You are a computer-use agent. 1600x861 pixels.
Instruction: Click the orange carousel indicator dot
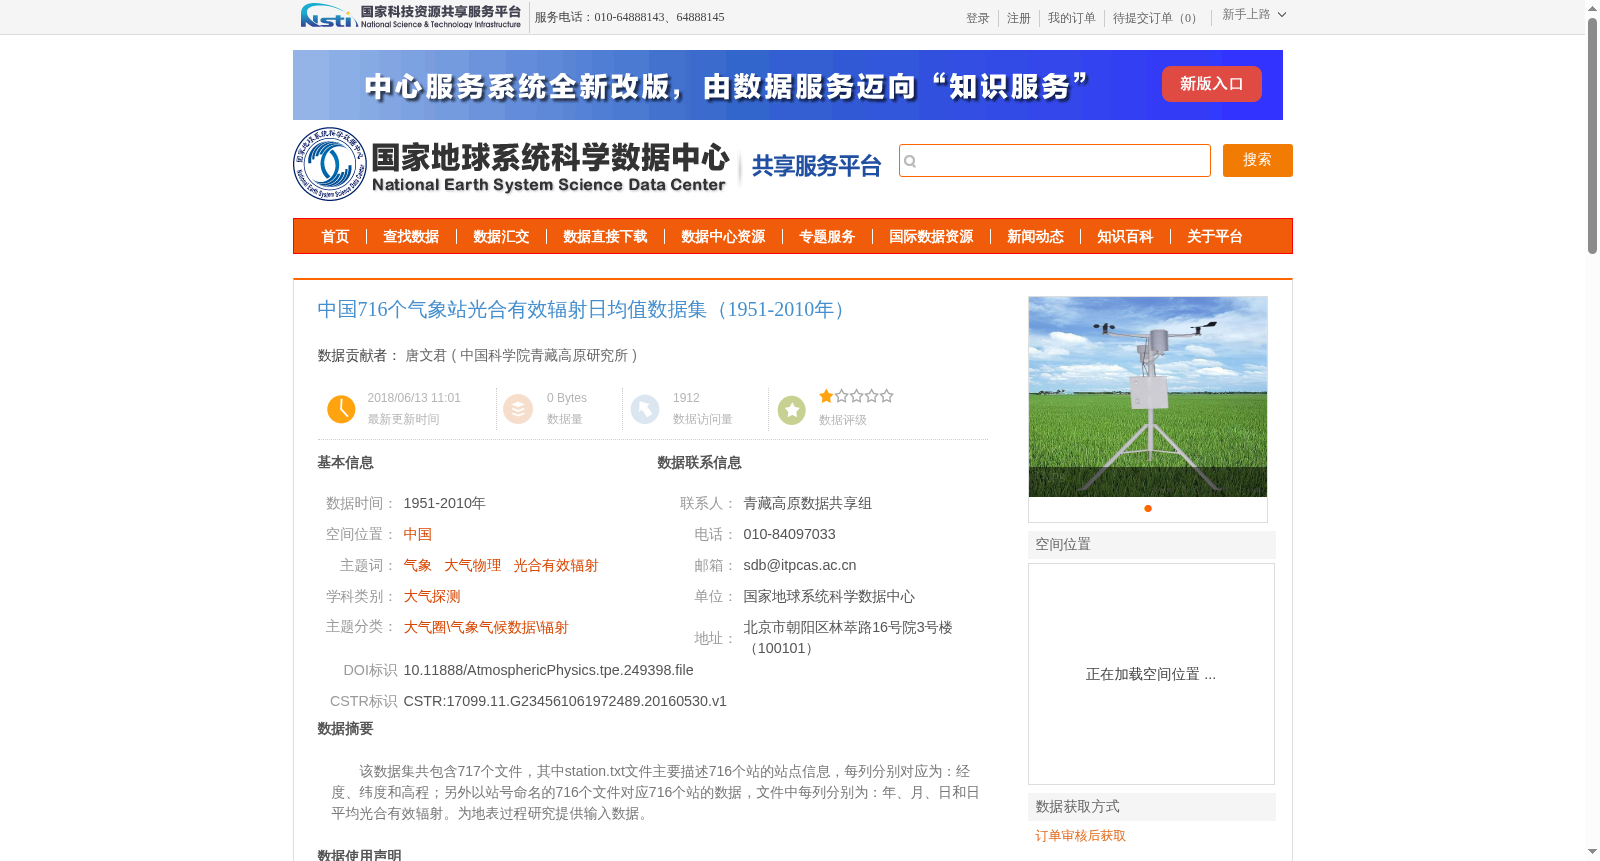click(x=1148, y=509)
